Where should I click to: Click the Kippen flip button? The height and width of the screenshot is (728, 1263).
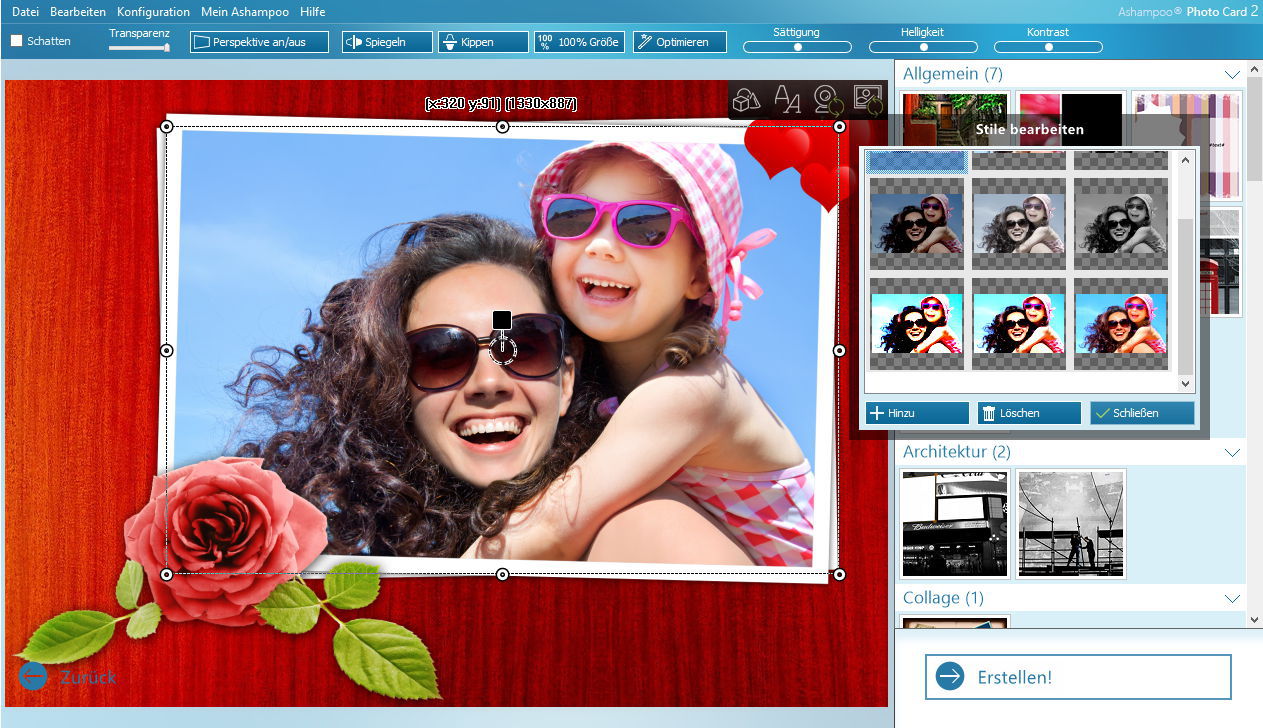tap(484, 42)
